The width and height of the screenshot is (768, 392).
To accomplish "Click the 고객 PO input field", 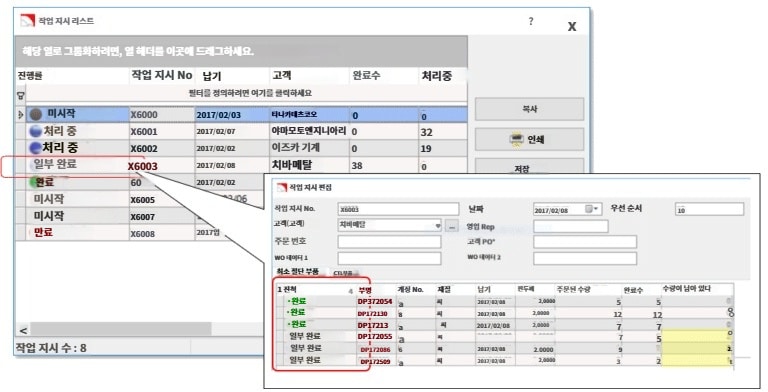I will pyautogui.click(x=585, y=242).
